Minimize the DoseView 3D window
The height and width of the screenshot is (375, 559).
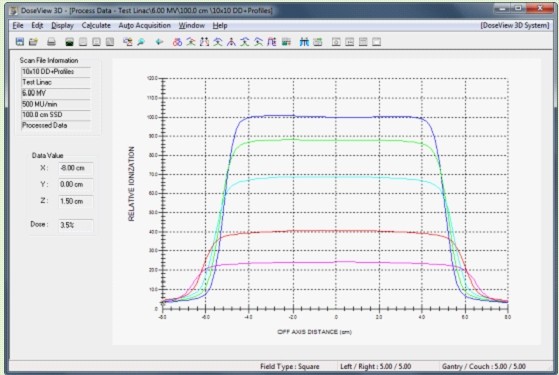[x=503, y=8]
